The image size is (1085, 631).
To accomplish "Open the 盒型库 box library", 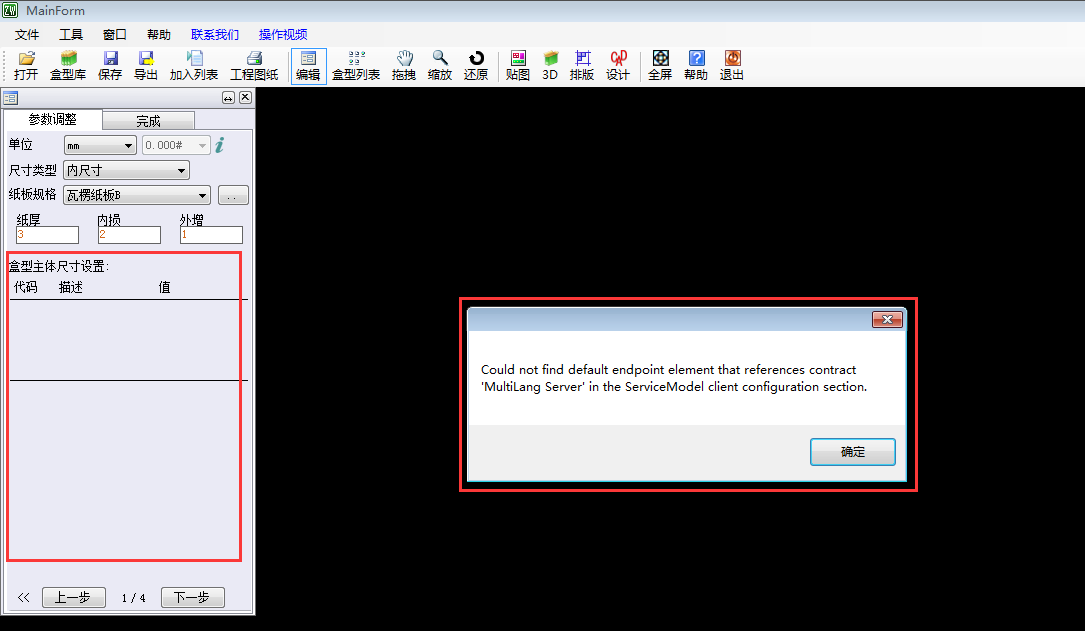I will (x=68, y=65).
